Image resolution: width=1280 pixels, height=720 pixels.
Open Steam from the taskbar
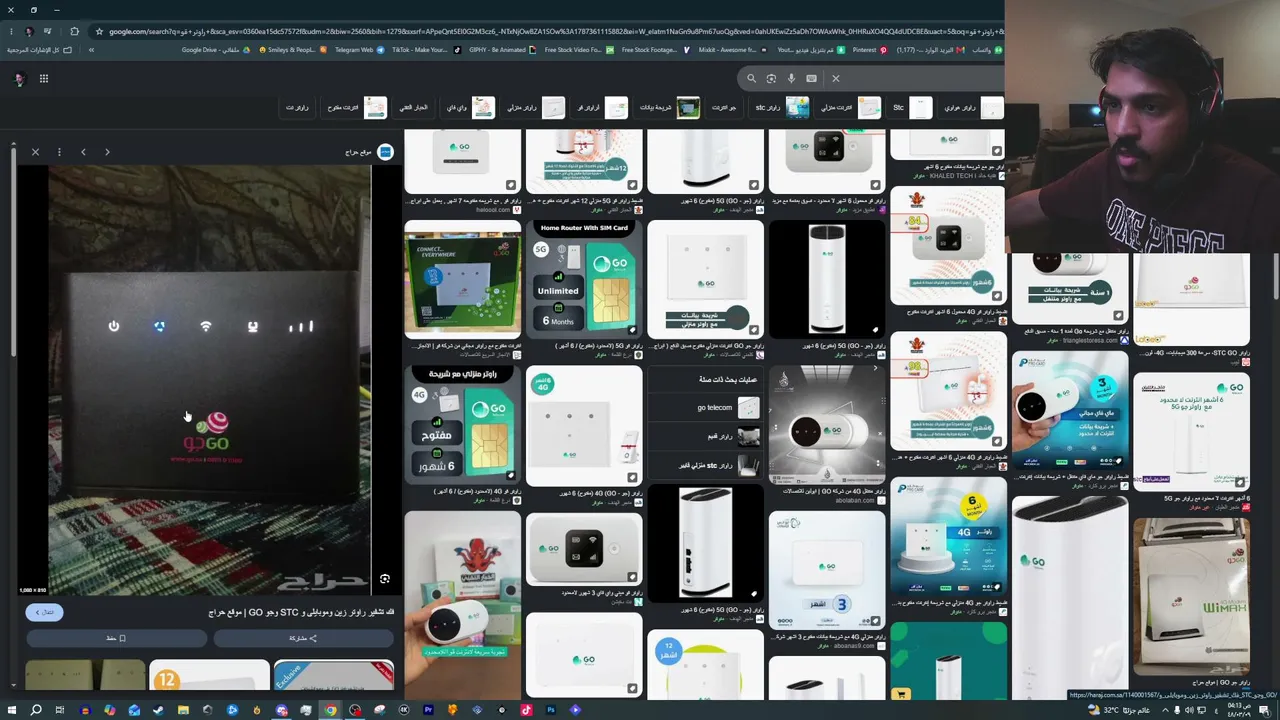159,710
